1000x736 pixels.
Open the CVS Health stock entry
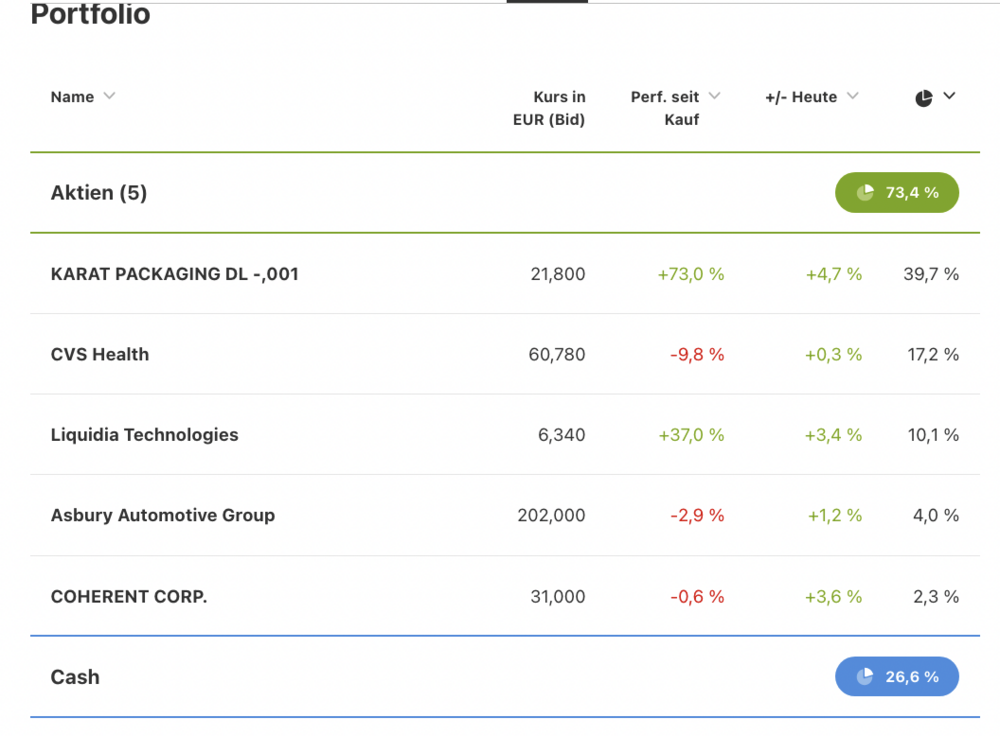[100, 354]
